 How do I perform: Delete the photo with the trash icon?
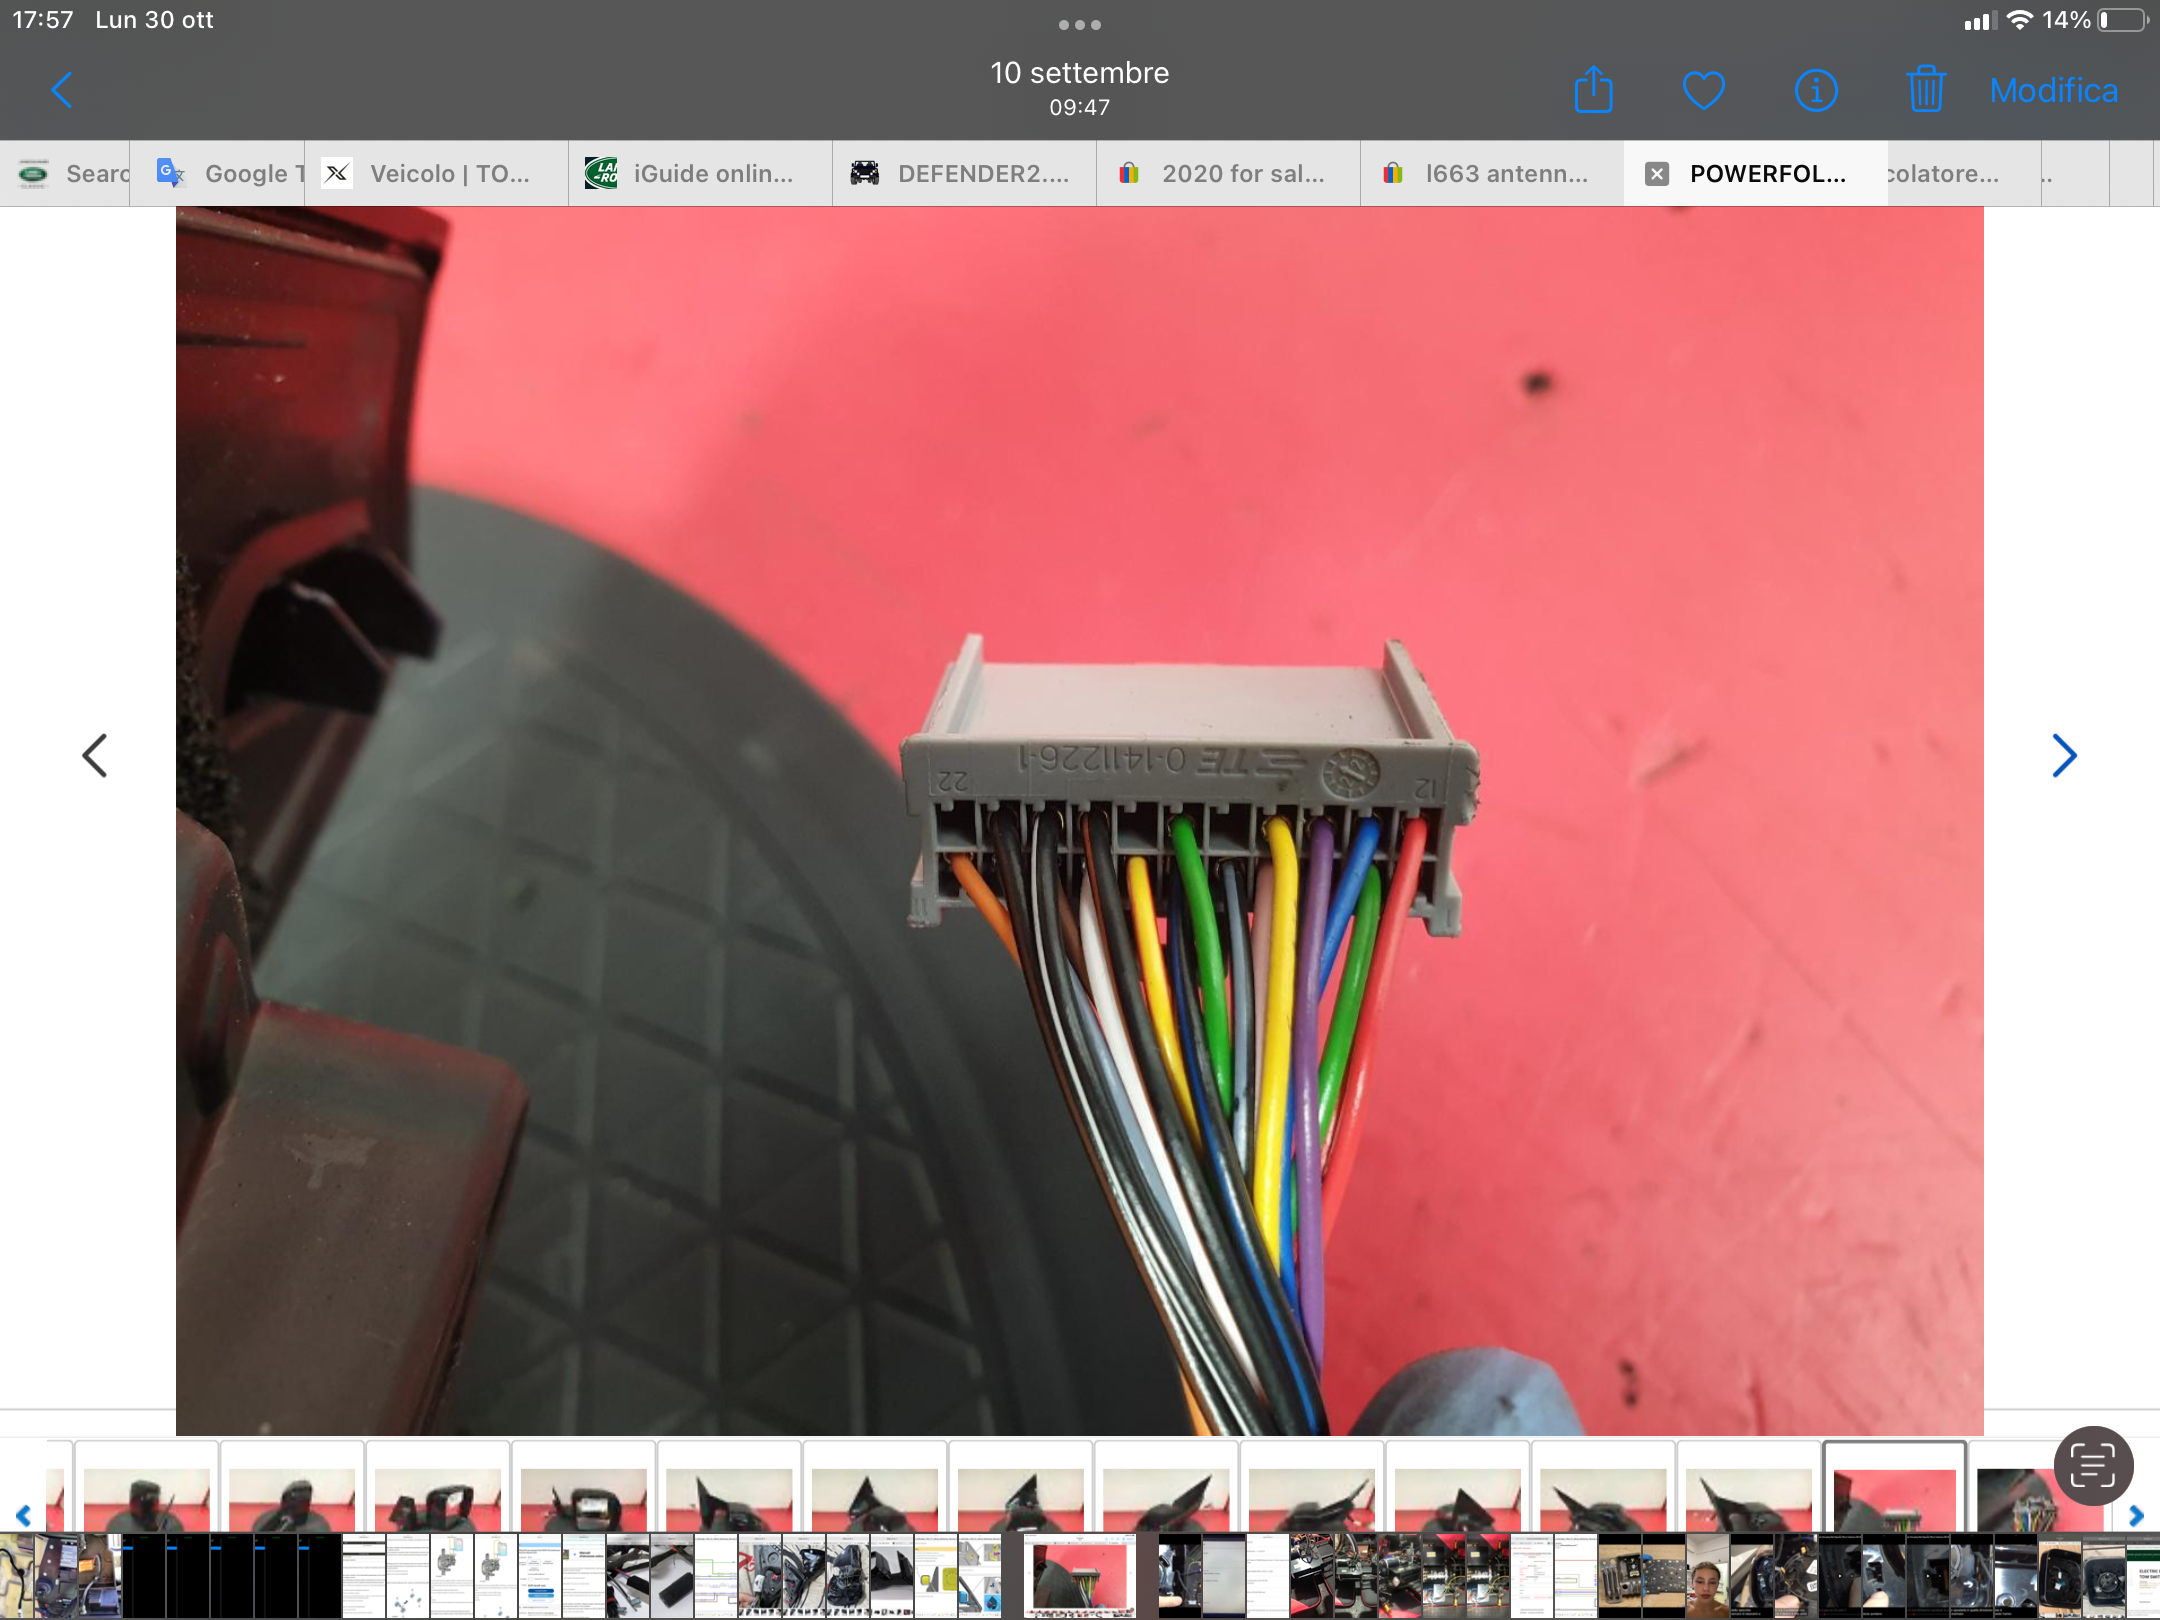1925,90
